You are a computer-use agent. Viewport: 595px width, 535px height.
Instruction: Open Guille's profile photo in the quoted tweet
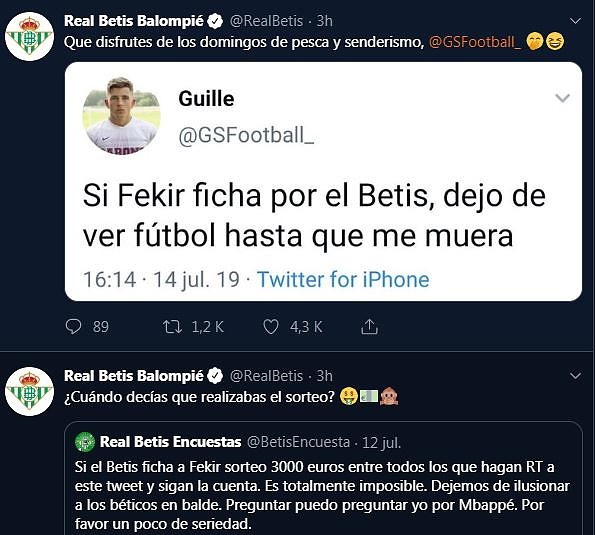coord(121,115)
